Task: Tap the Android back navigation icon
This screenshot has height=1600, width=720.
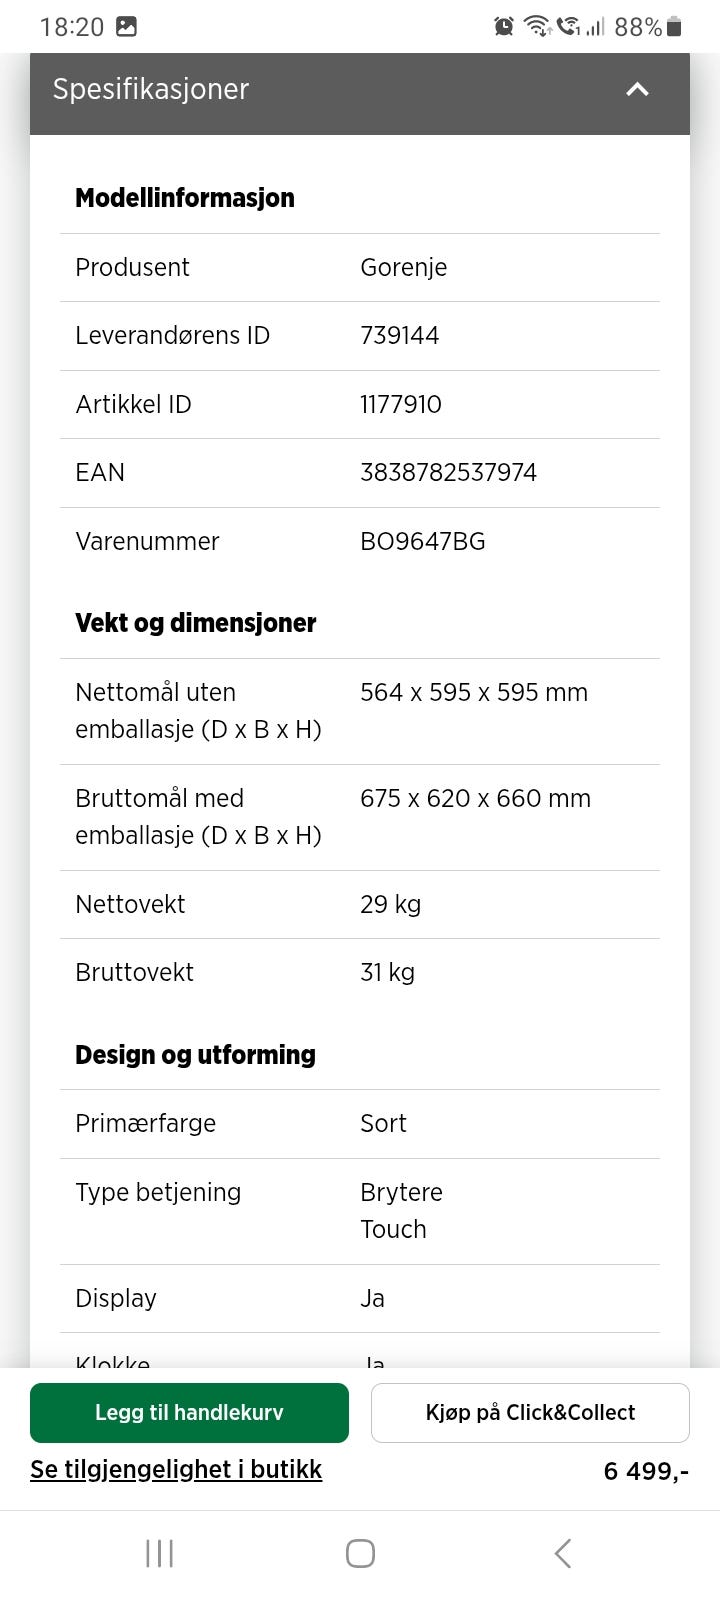Action: (563, 1553)
